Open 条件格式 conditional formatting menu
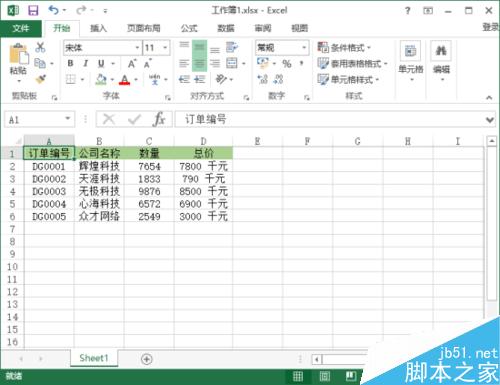 [344, 48]
